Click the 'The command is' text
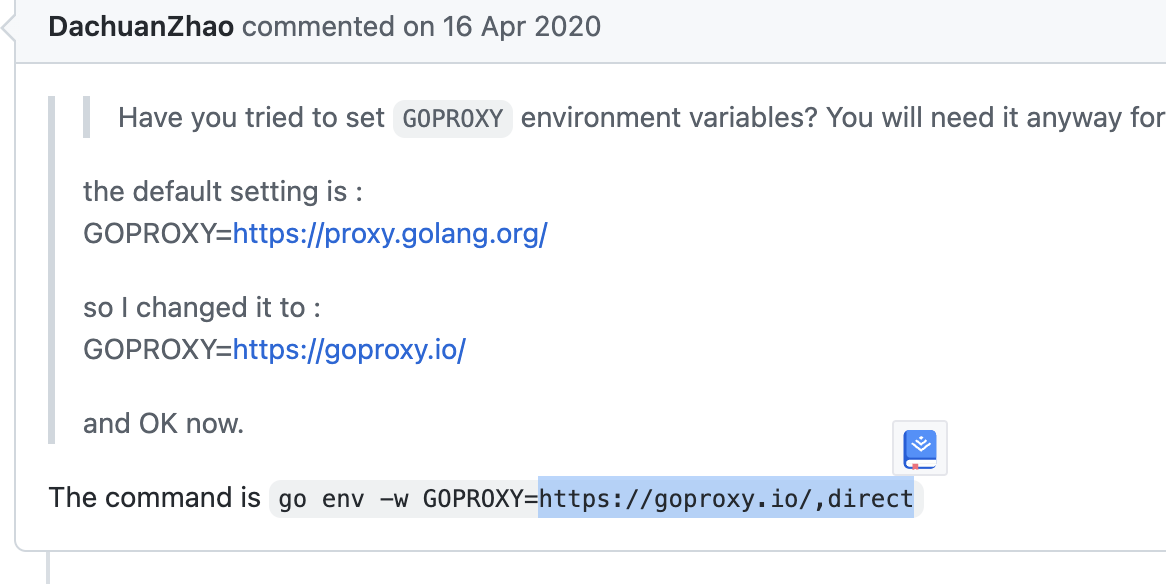This screenshot has width=1166, height=584. tap(155, 498)
